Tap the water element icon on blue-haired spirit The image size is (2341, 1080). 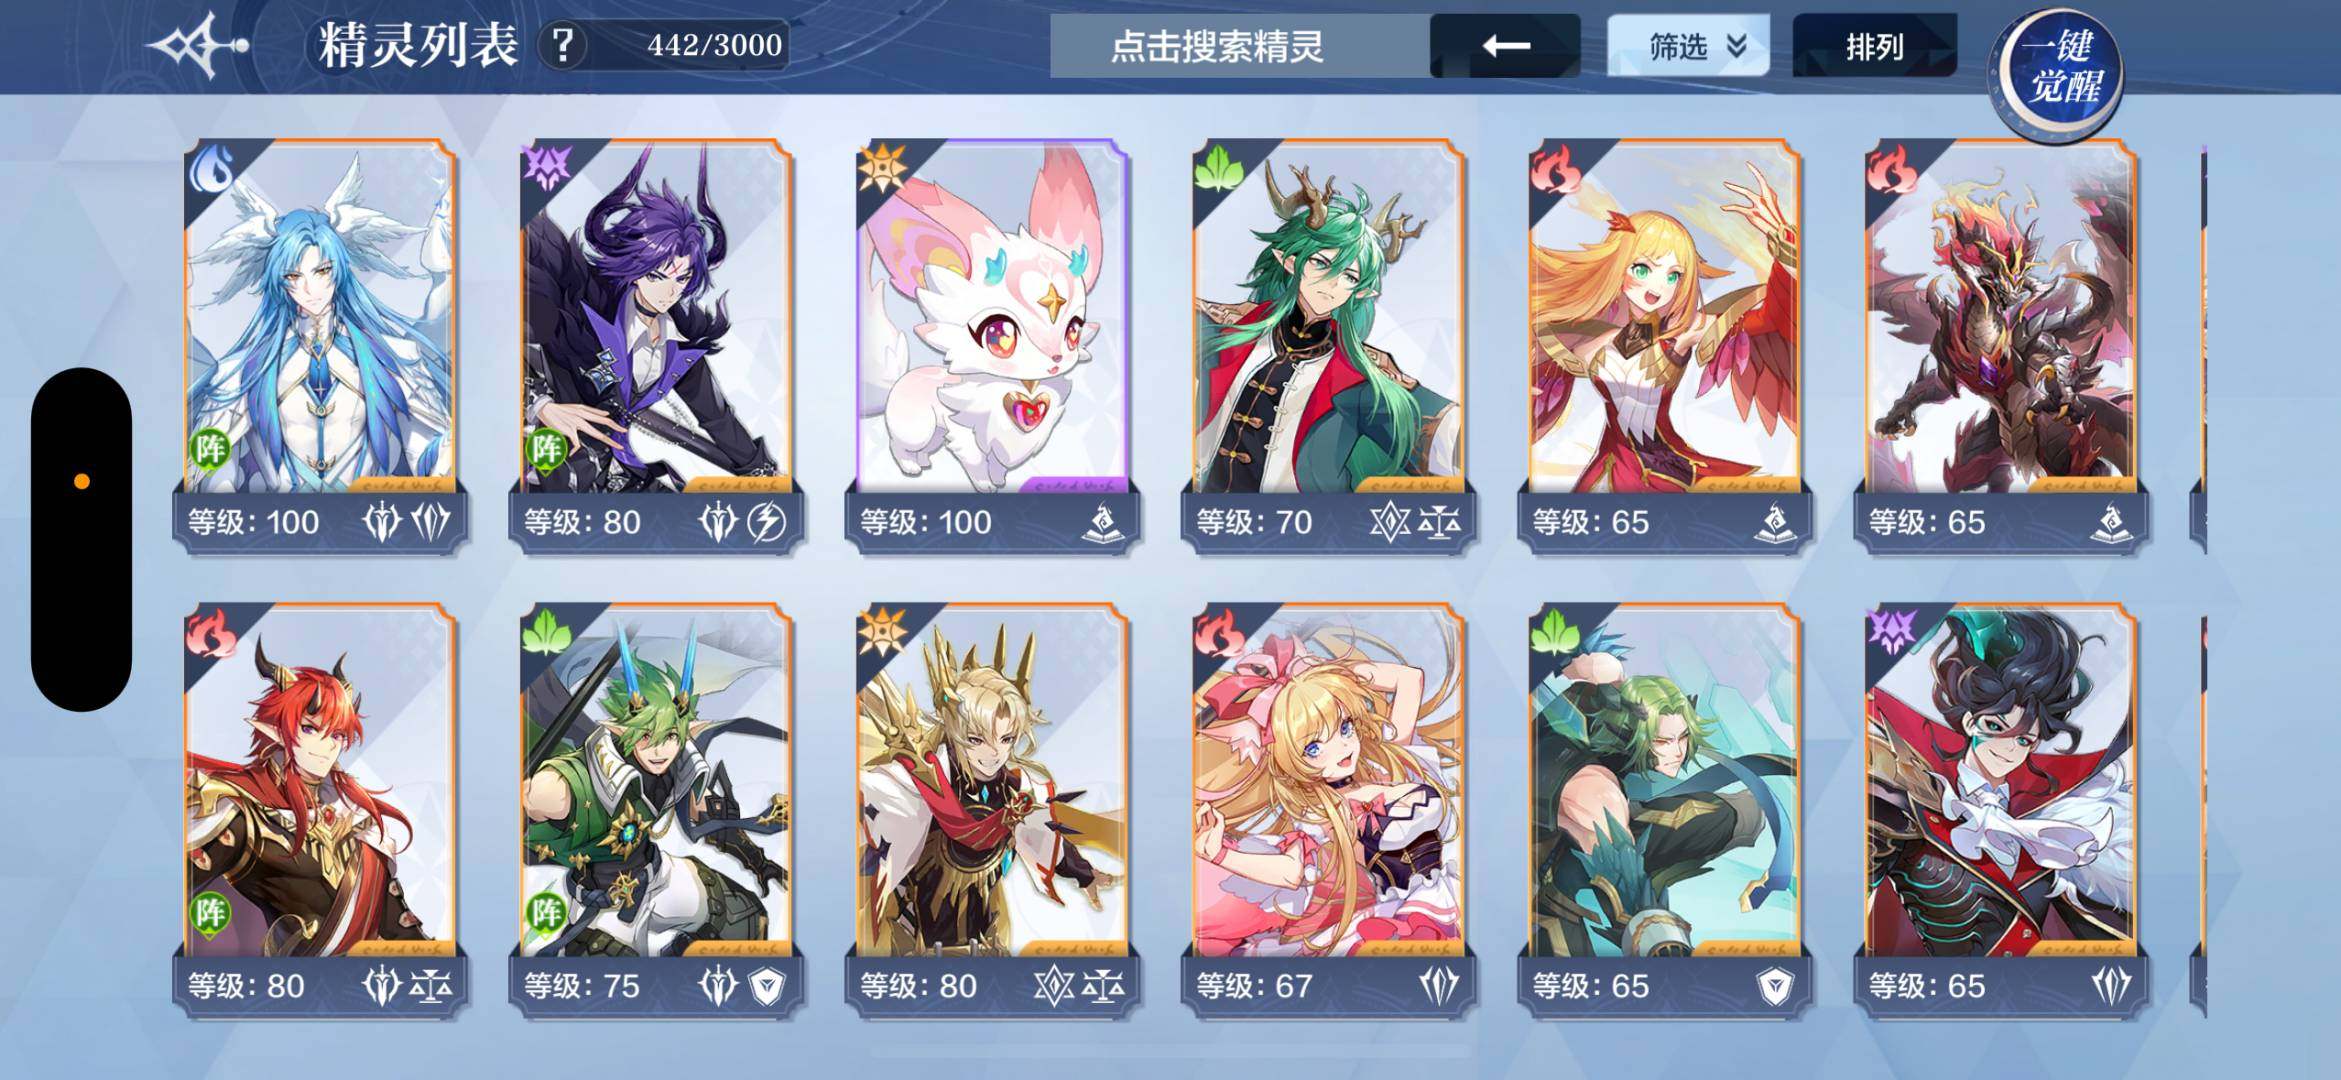pyautogui.click(x=211, y=168)
